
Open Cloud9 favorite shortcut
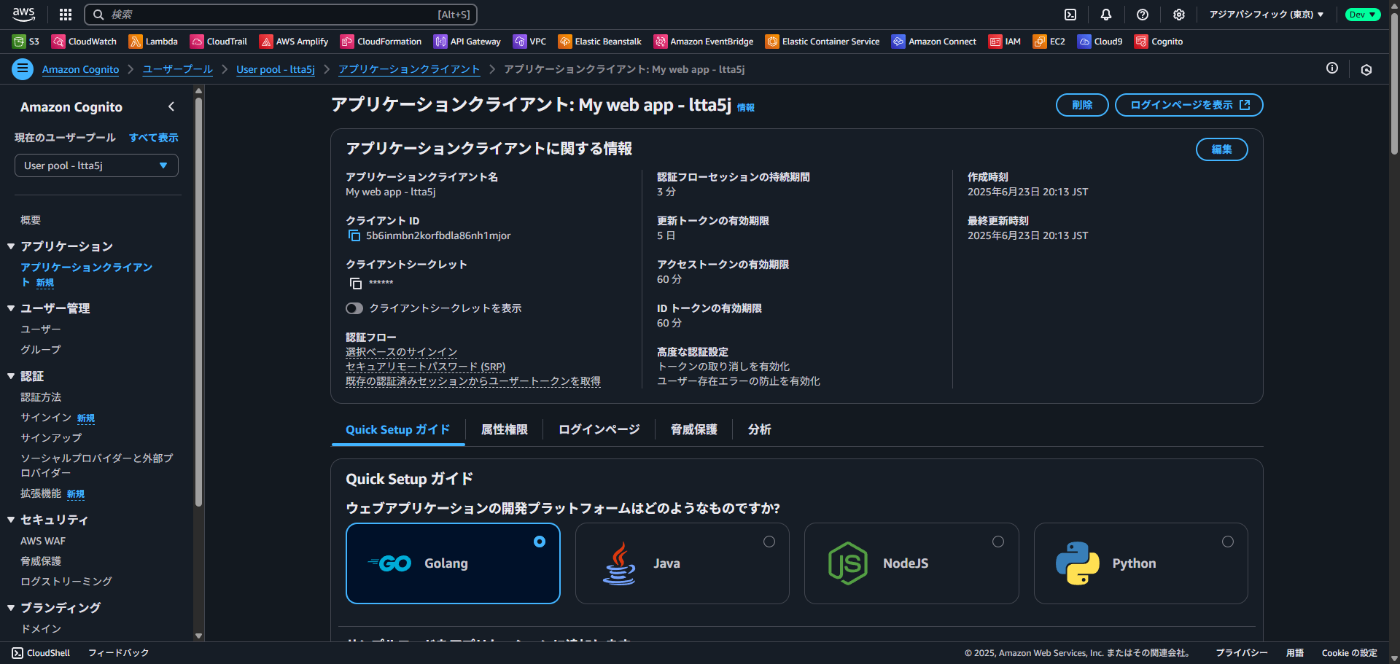coord(1100,42)
